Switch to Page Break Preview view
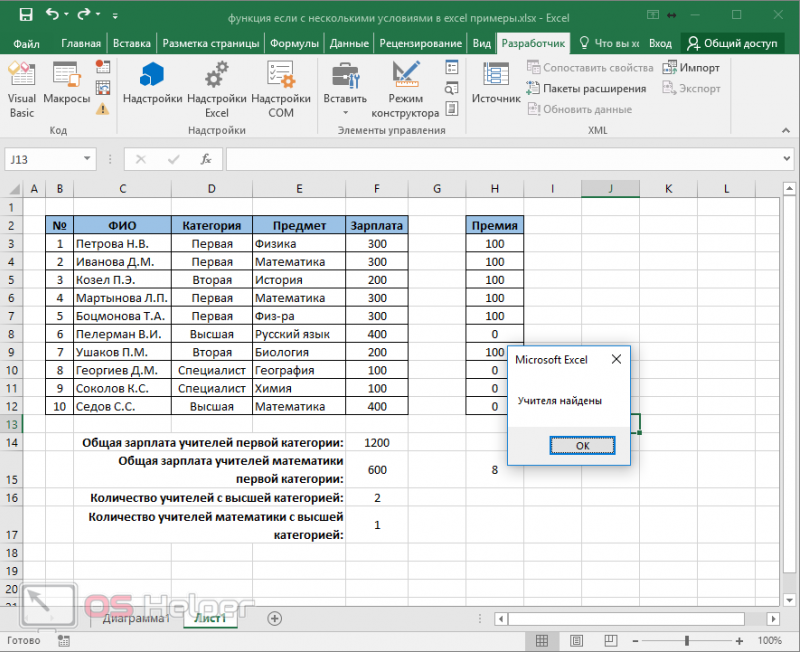This screenshot has width=800, height=652. pyautogui.click(x=610, y=640)
